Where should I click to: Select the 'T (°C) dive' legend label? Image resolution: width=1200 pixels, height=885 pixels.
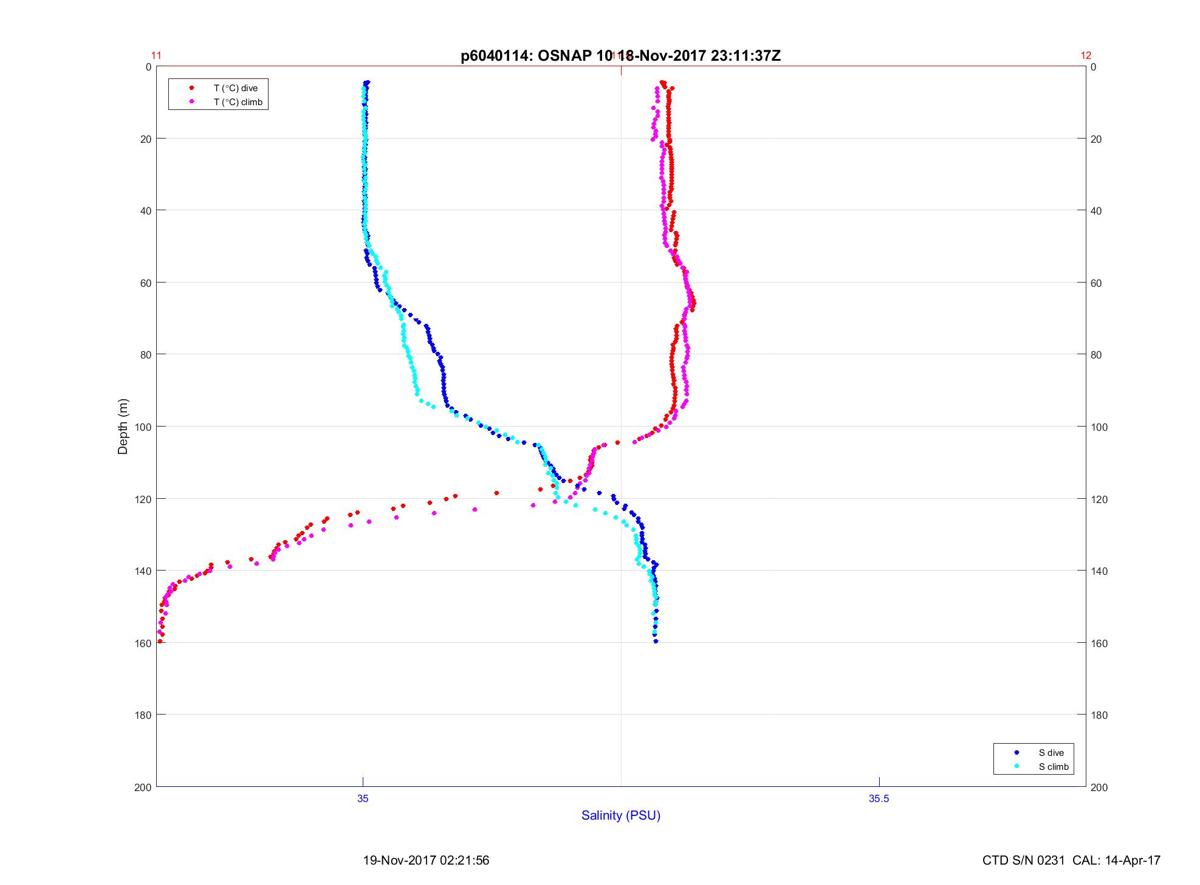coord(236,88)
